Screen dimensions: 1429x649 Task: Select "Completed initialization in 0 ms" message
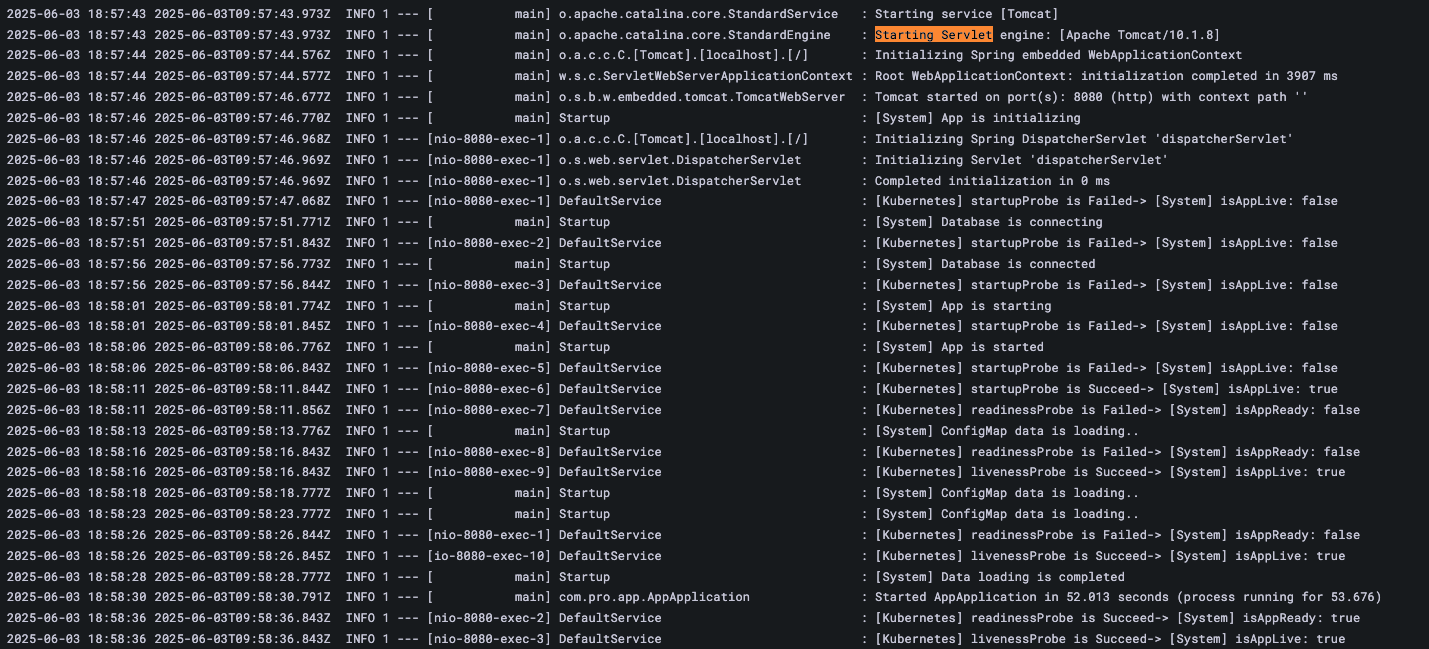click(x=991, y=181)
